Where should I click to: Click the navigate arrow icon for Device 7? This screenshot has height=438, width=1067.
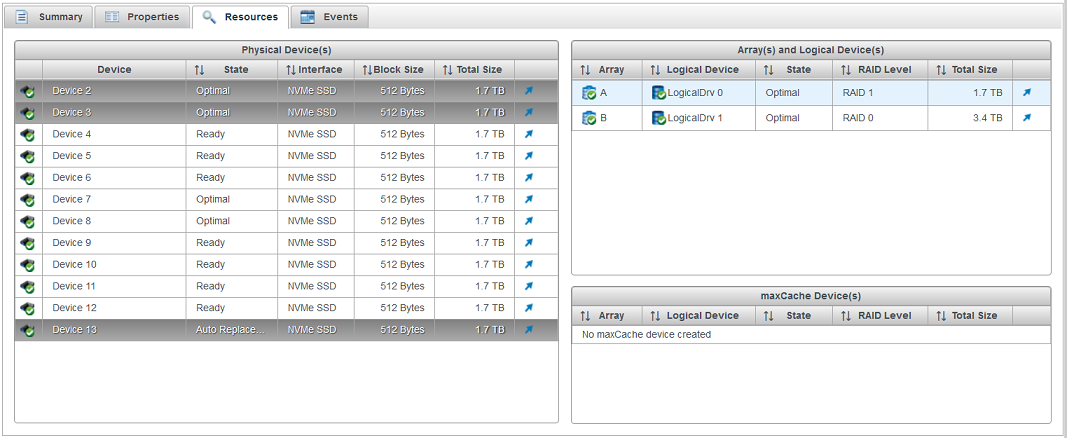click(x=529, y=199)
